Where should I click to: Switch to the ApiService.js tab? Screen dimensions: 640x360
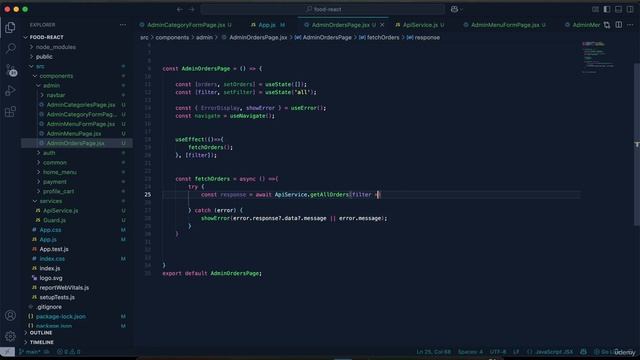click(x=420, y=25)
